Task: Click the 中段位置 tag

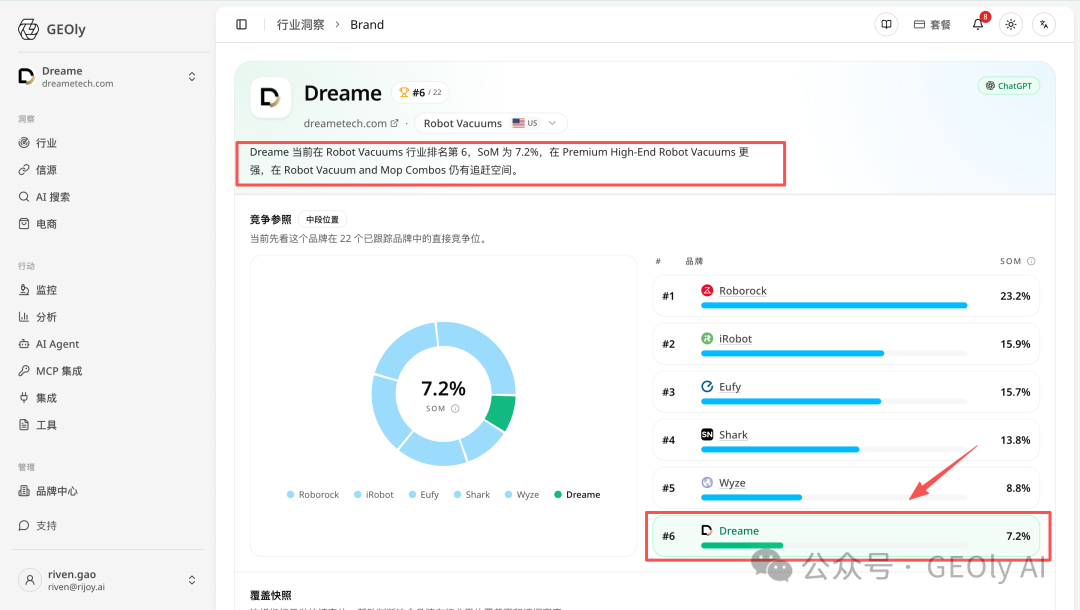Action: (322, 220)
